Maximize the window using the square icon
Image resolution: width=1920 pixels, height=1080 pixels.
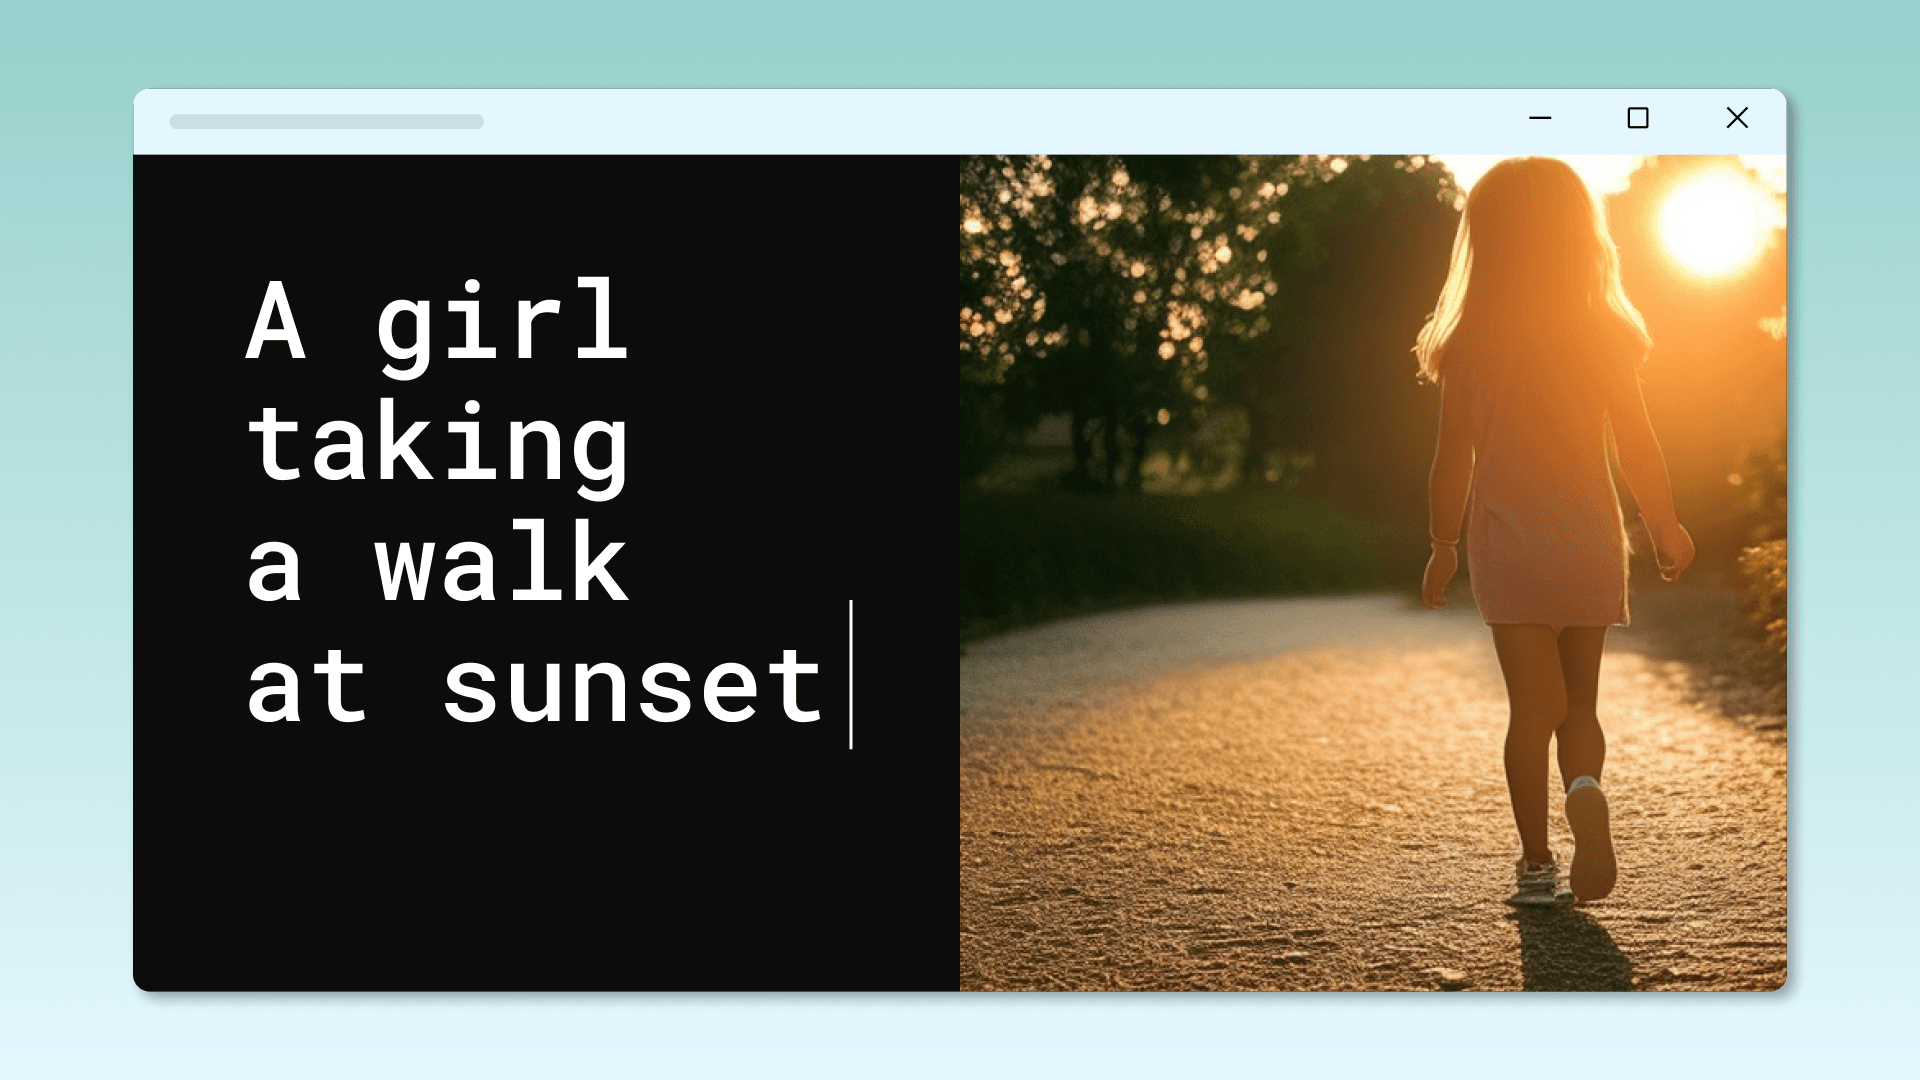pos(1638,118)
